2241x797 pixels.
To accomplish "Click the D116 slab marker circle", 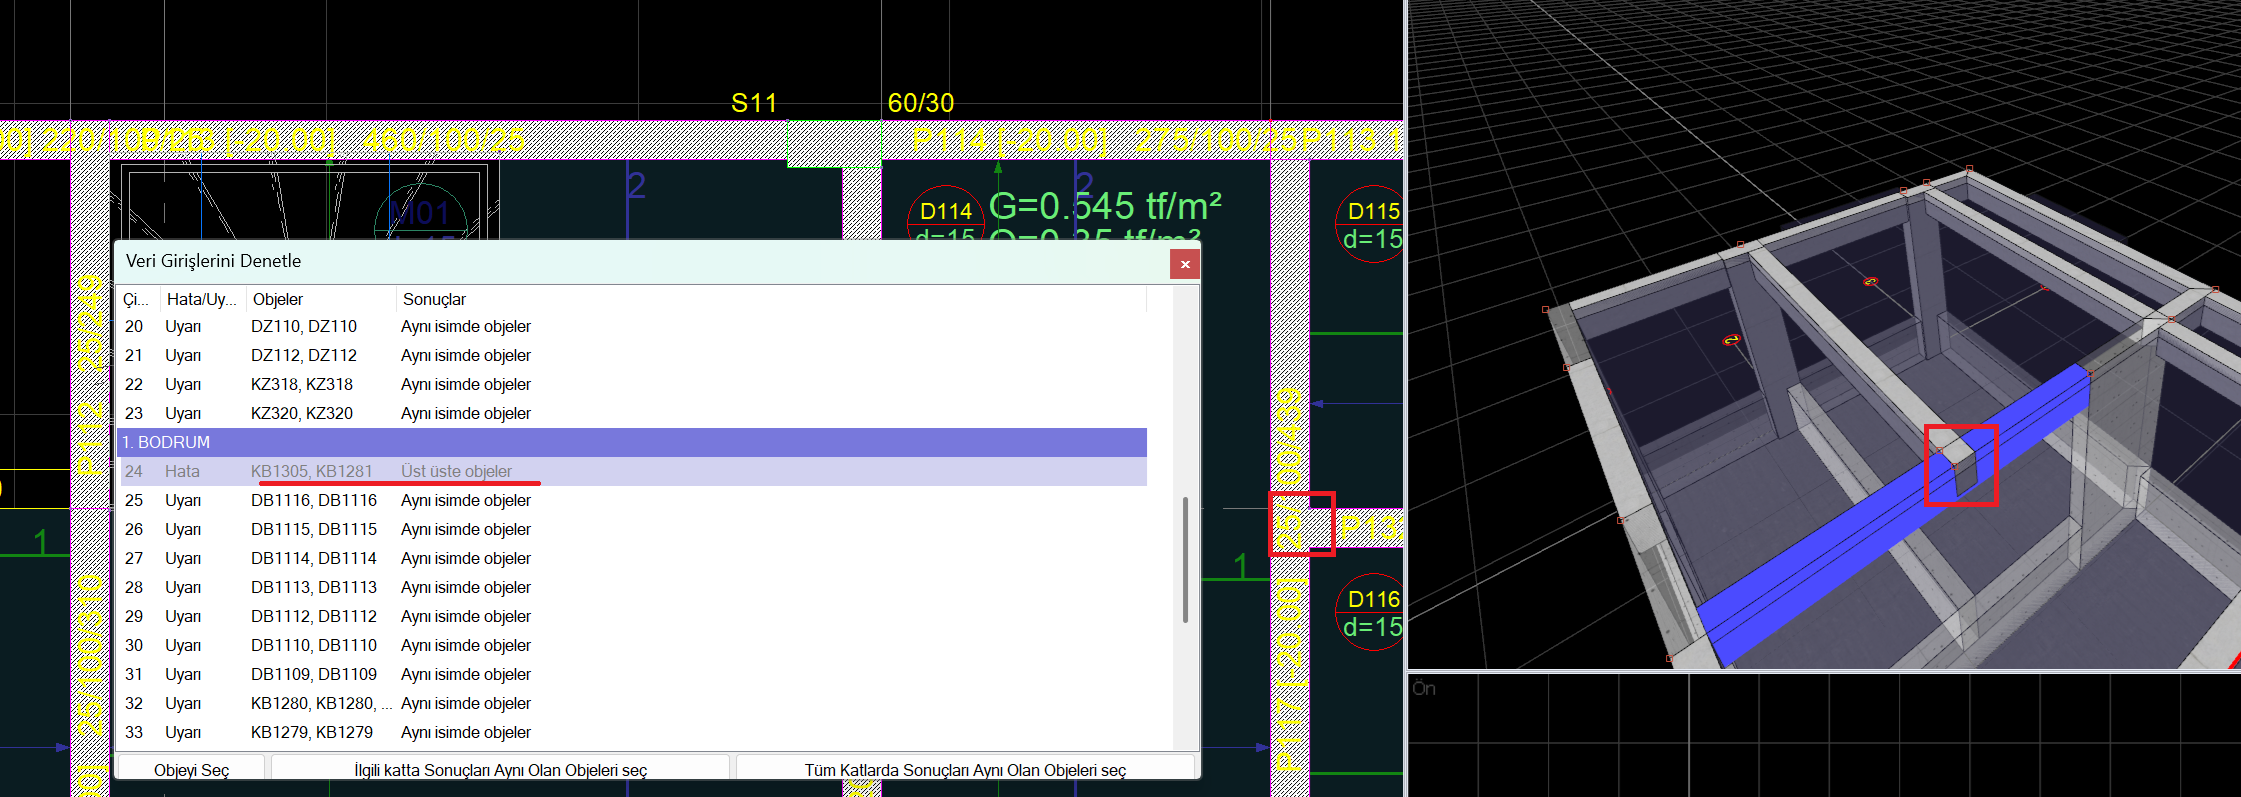I will (x=1372, y=611).
